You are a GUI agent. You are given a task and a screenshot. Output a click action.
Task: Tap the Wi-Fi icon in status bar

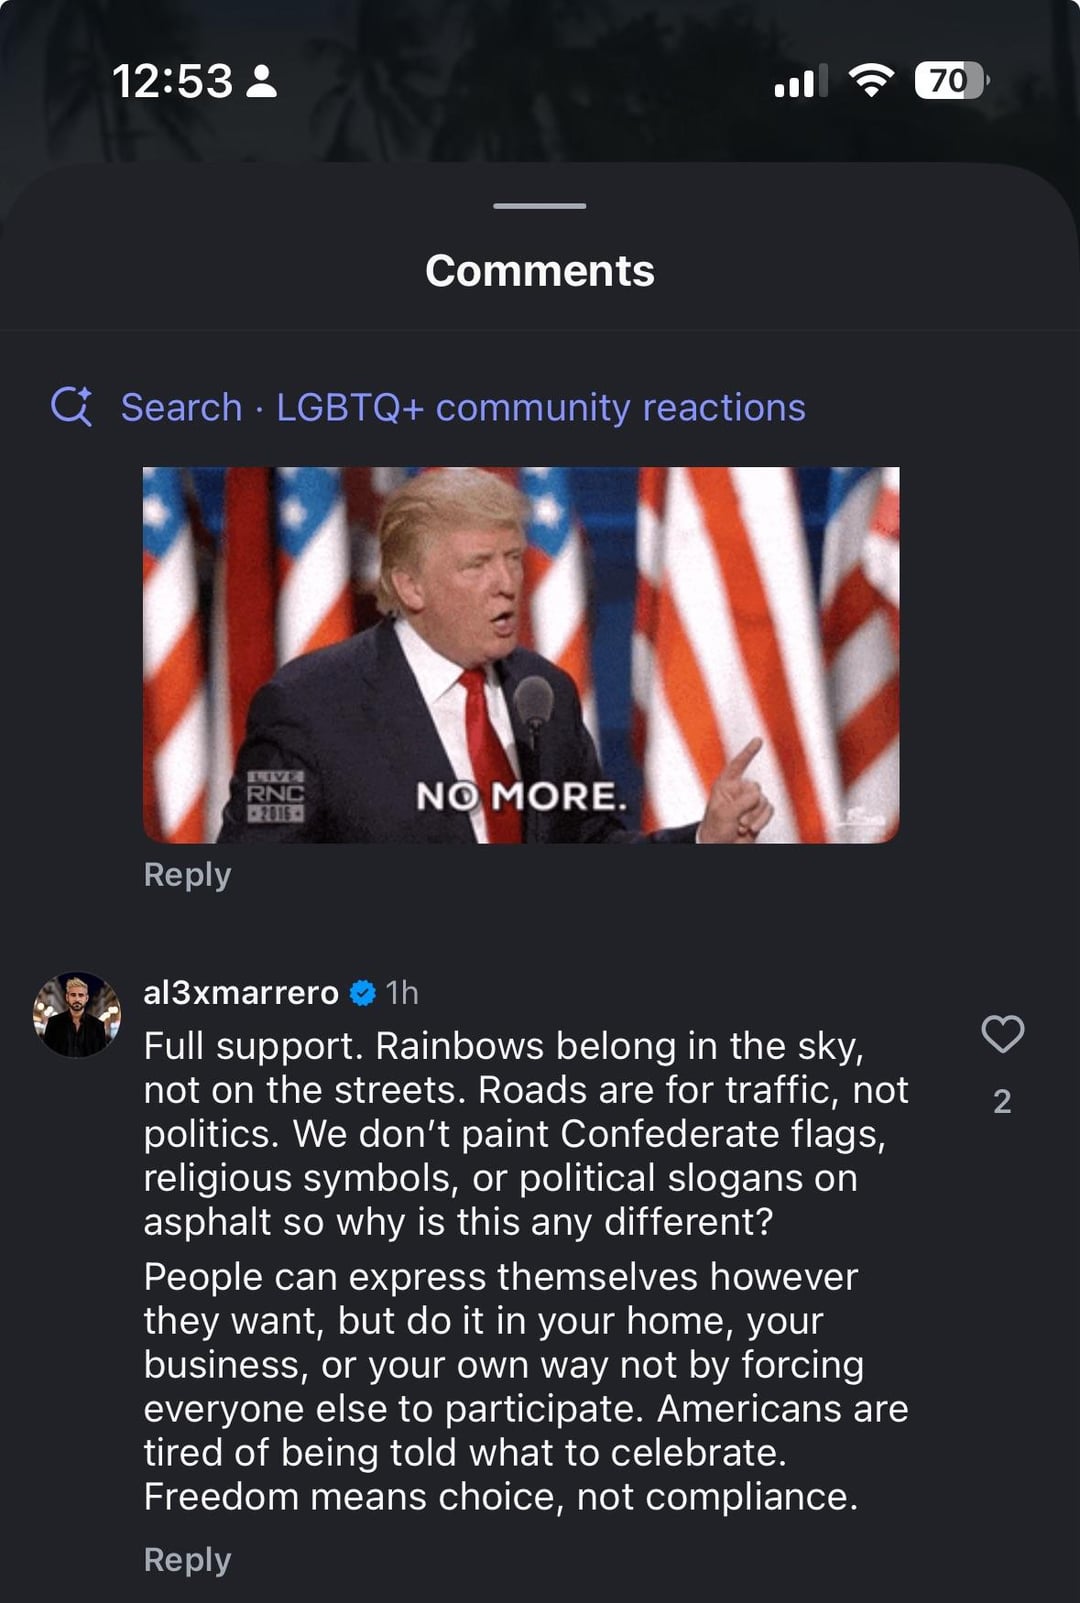click(x=871, y=80)
